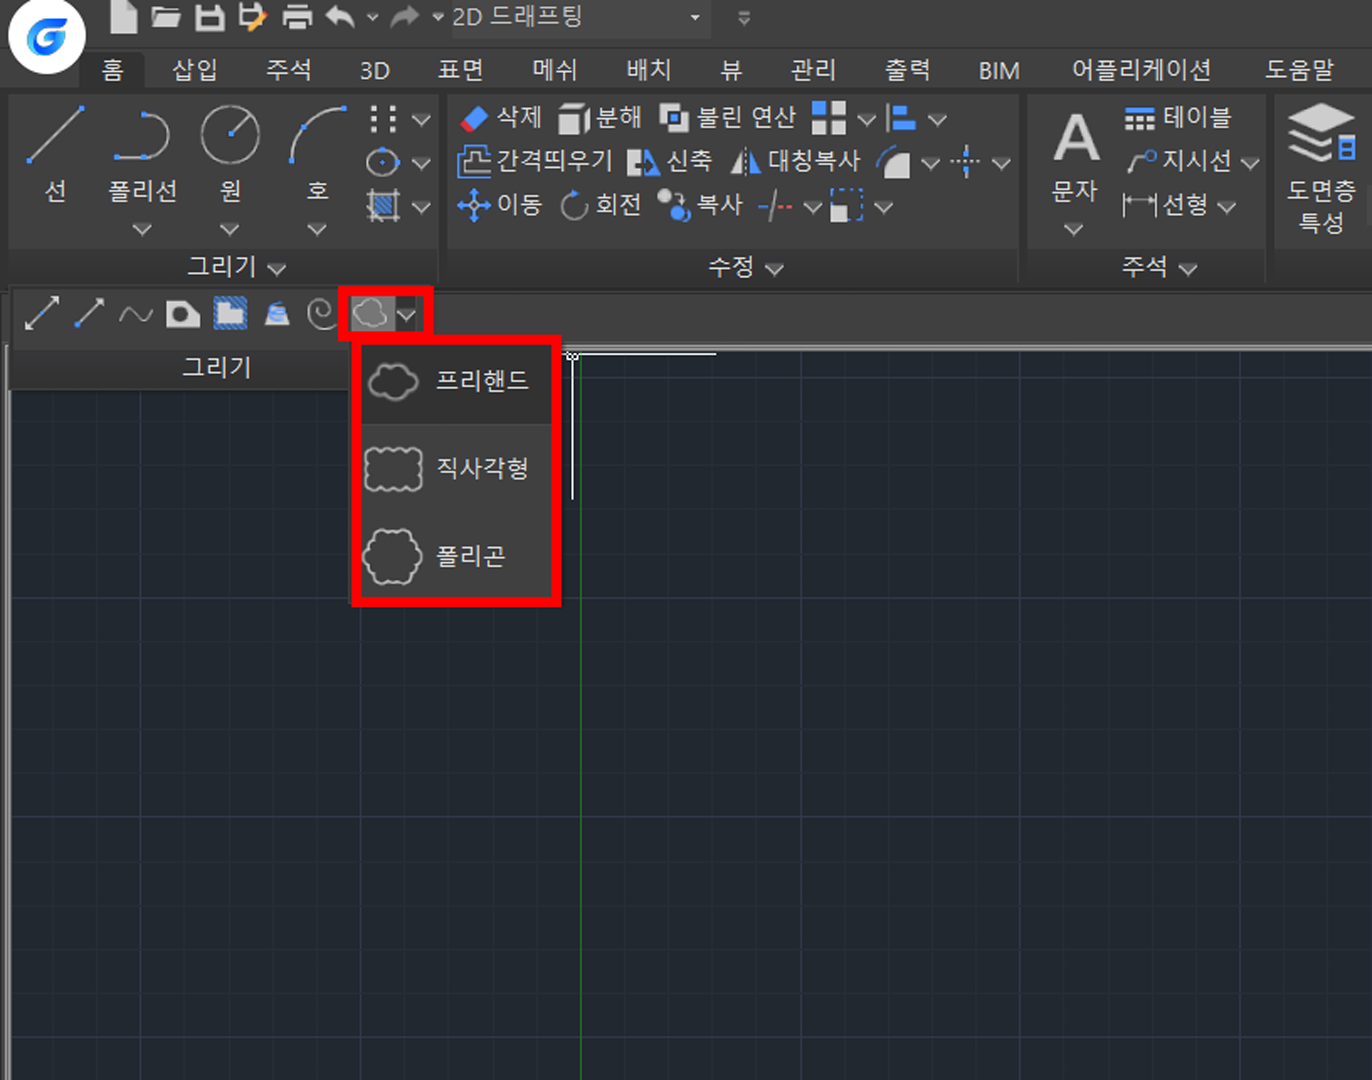Create a new drawing from quick access

click(123, 16)
